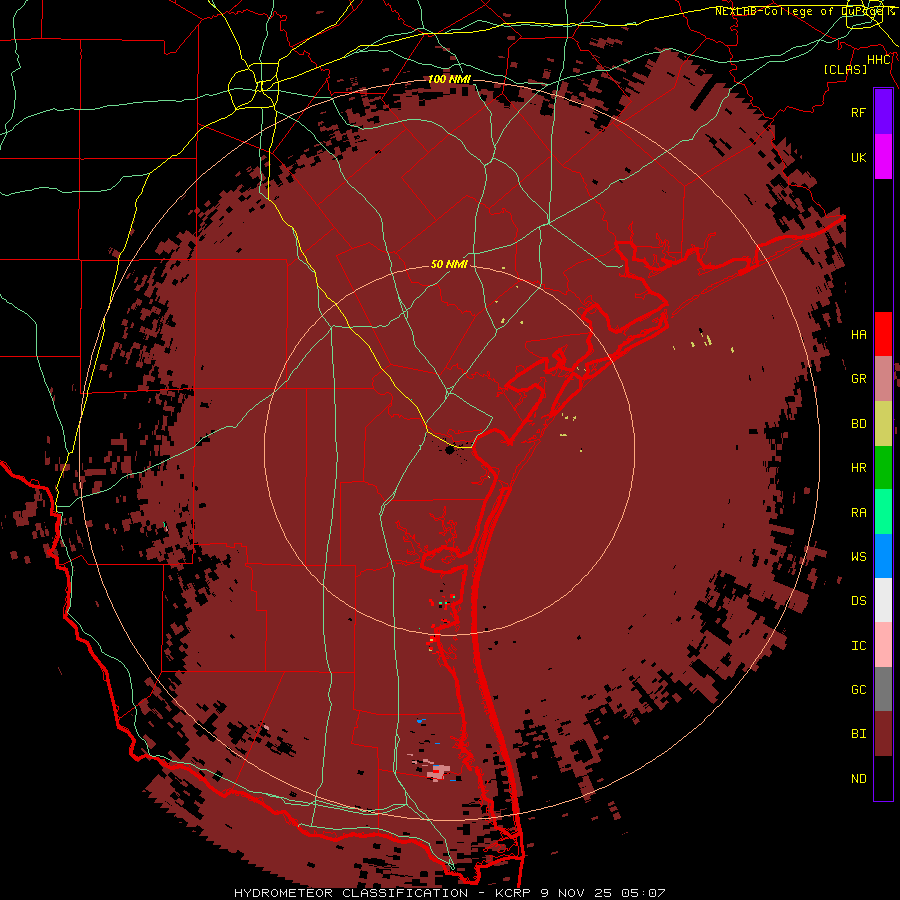This screenshot has height=900, width=900.
Task: Select the GR legend color block
Action: tap(883, 378)
